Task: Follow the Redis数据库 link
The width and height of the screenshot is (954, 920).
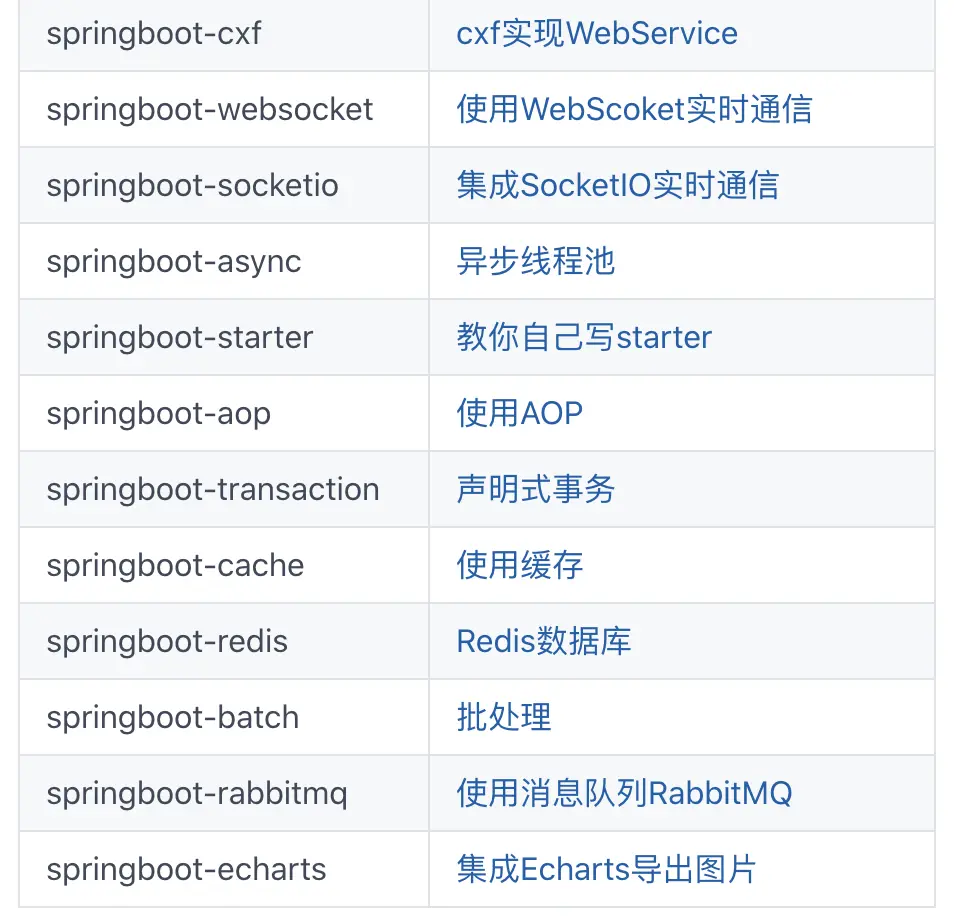Action: point(544,641)
